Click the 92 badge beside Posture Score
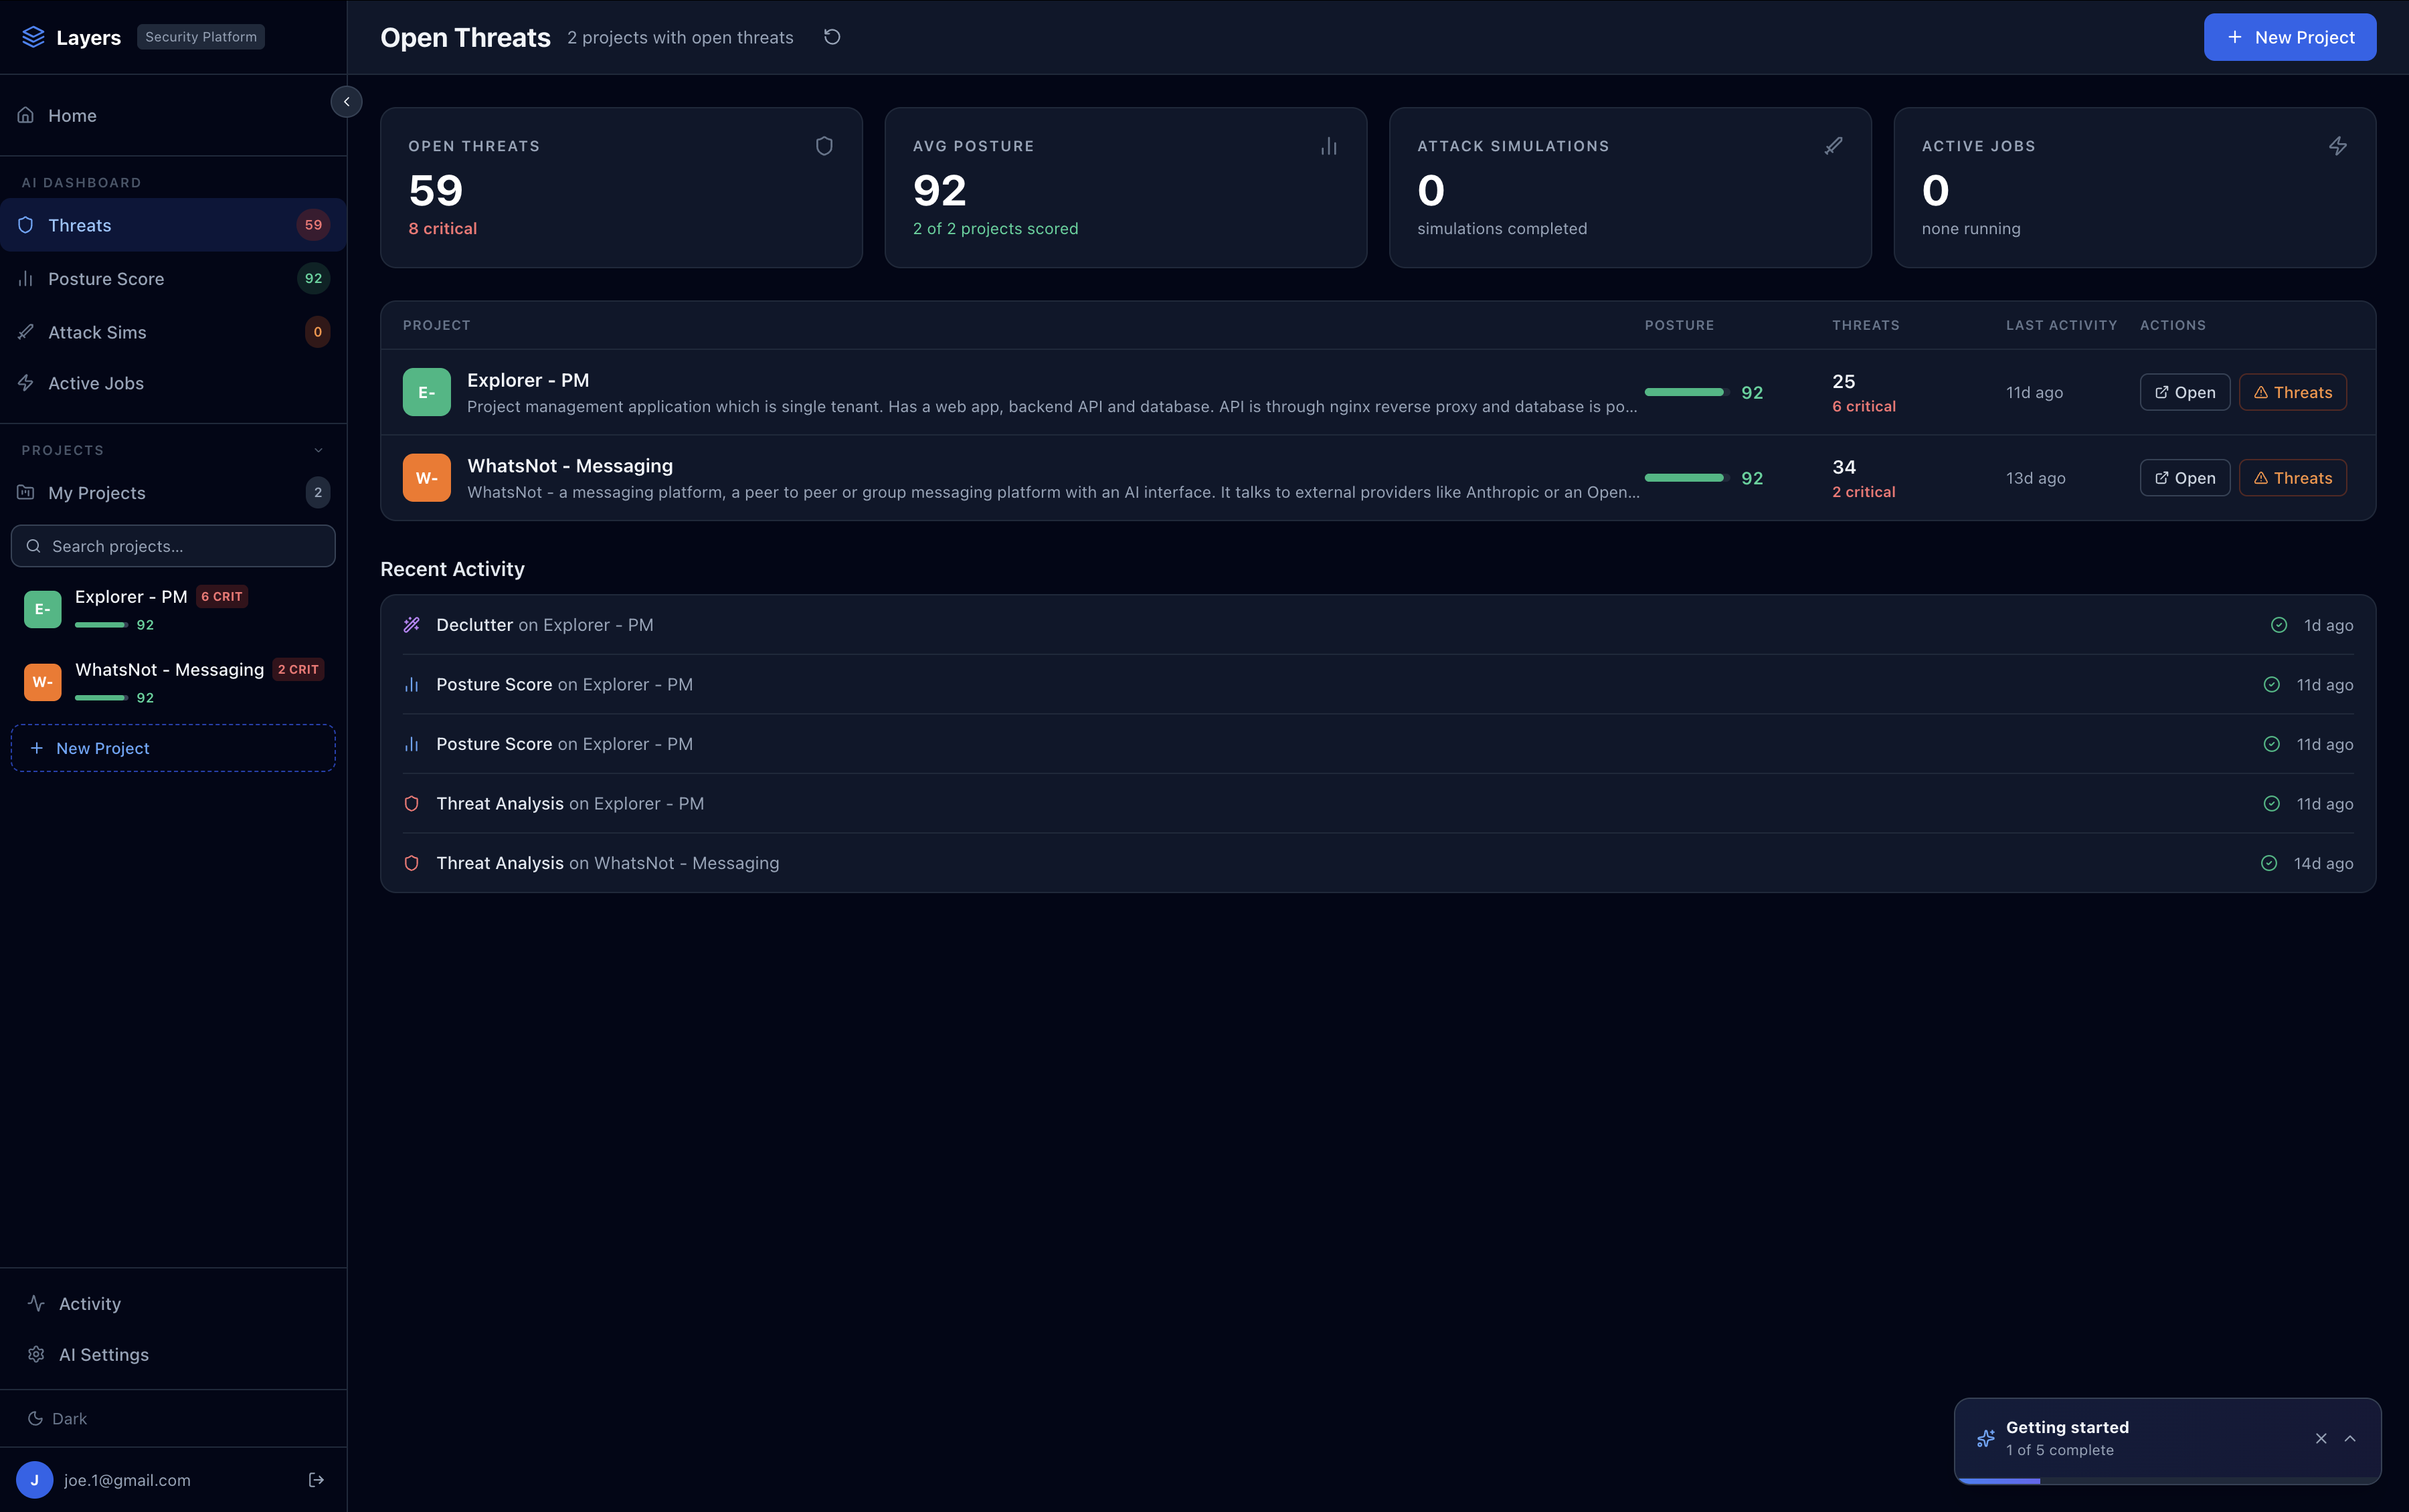2409x1512 pixels. [314, 278]
